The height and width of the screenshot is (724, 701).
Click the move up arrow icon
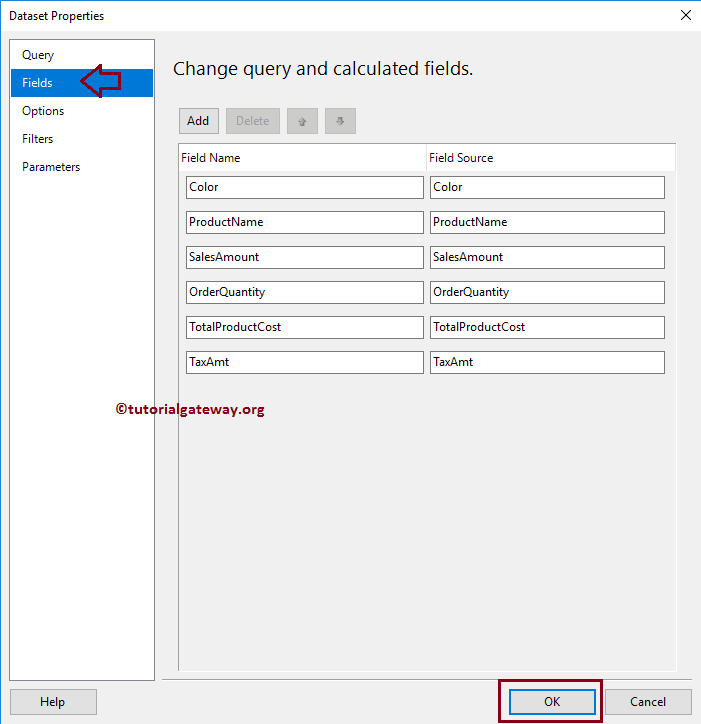pos(302,121)
